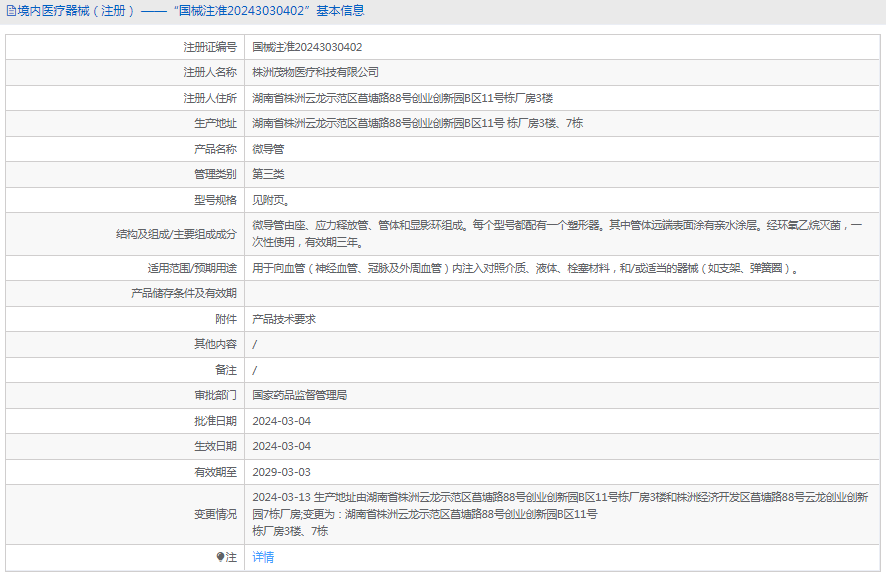The height and width of the screenshot is (578, 886).
Task: Click the lightbulb icon beside 注
Action: (x=220, y=557)
